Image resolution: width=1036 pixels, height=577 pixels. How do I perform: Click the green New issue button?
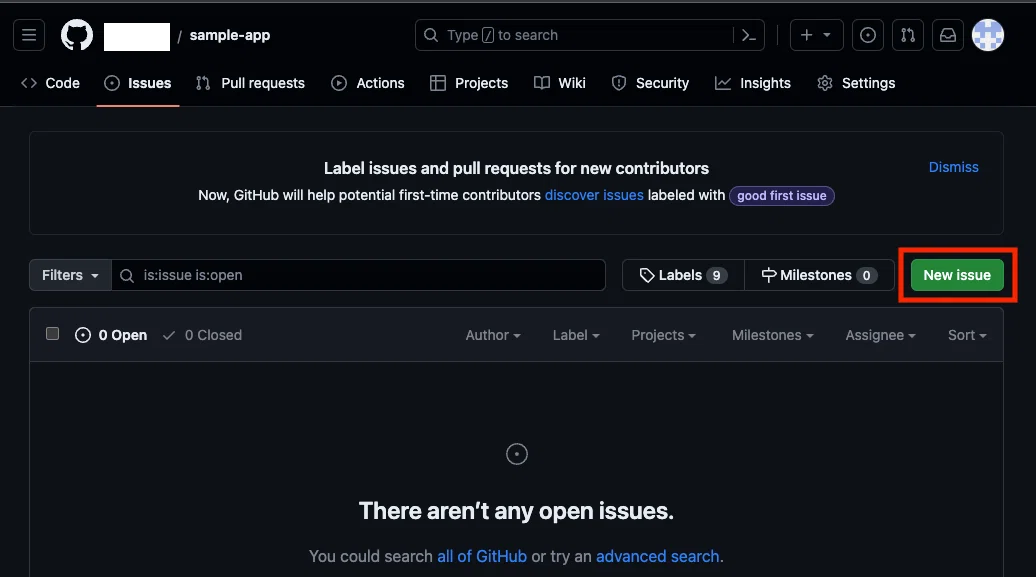[x=957, y=275]
